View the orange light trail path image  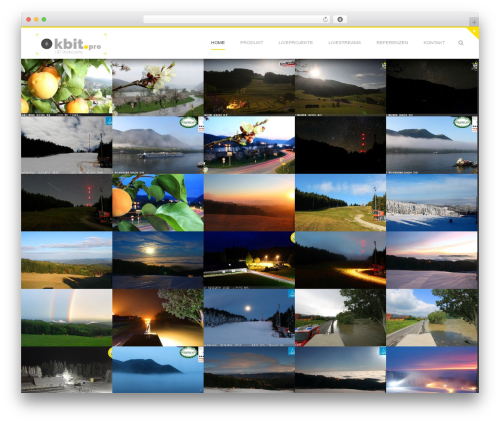(x=340, y=260)
